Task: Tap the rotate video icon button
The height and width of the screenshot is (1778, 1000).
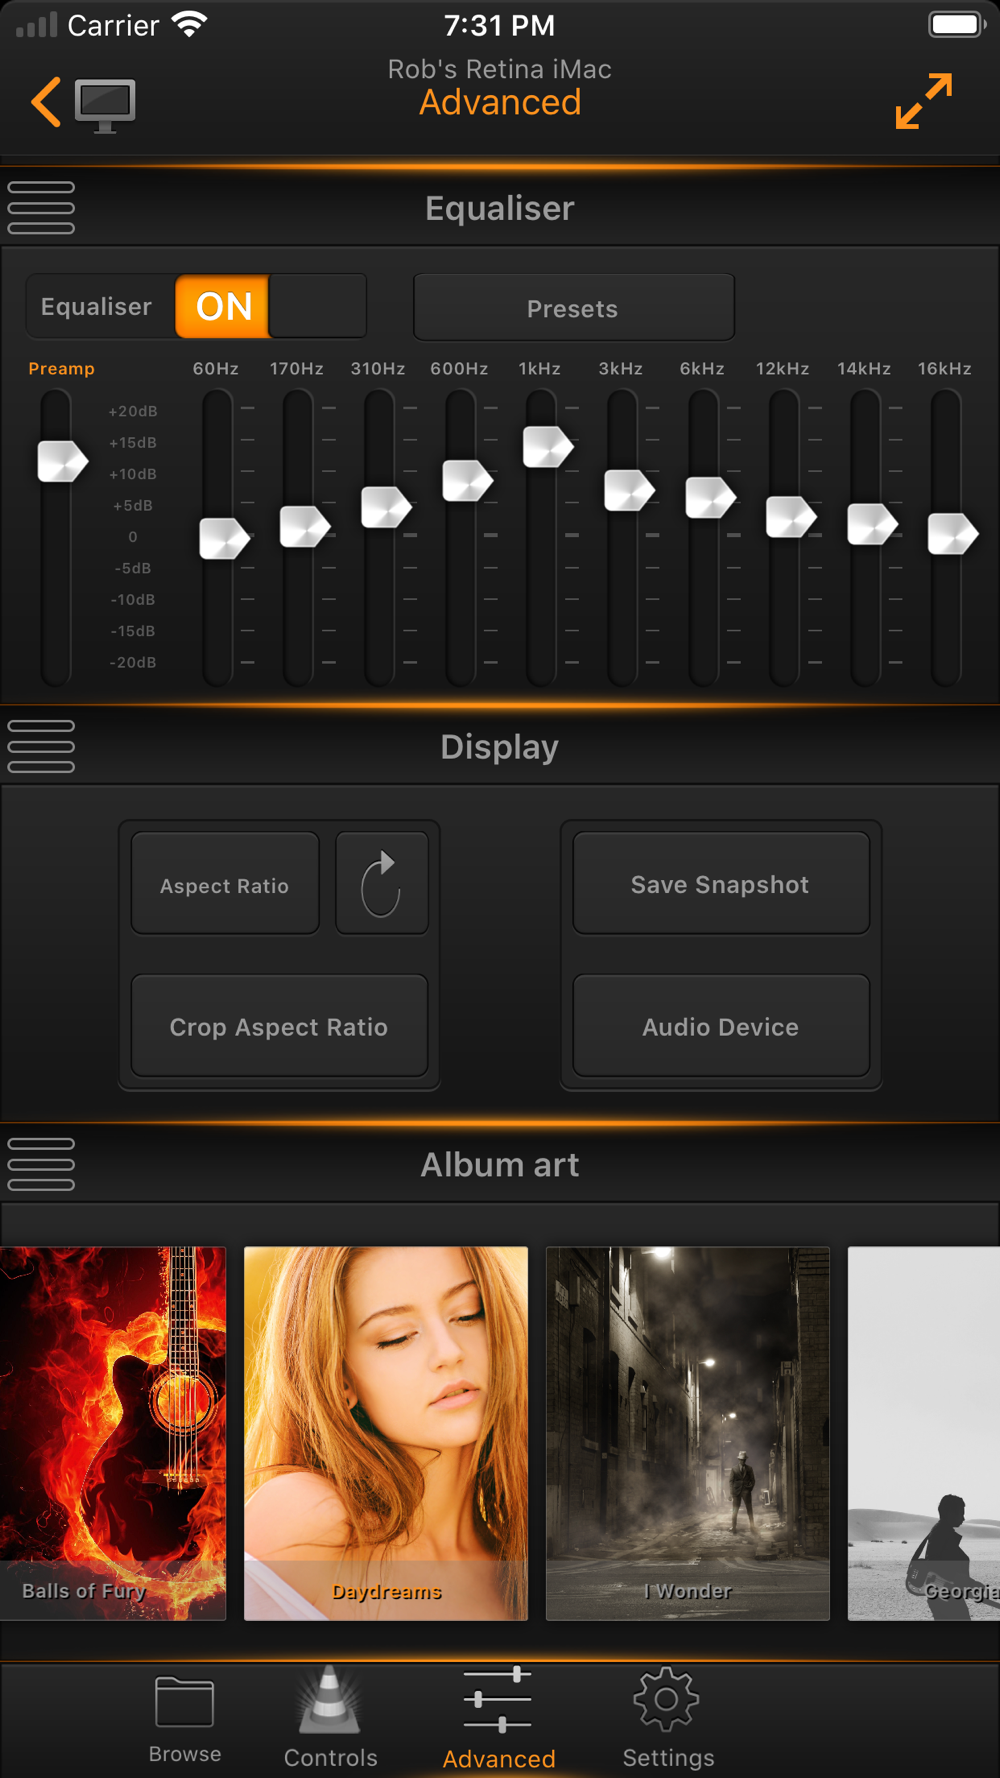Action: (x=382, y=883)
